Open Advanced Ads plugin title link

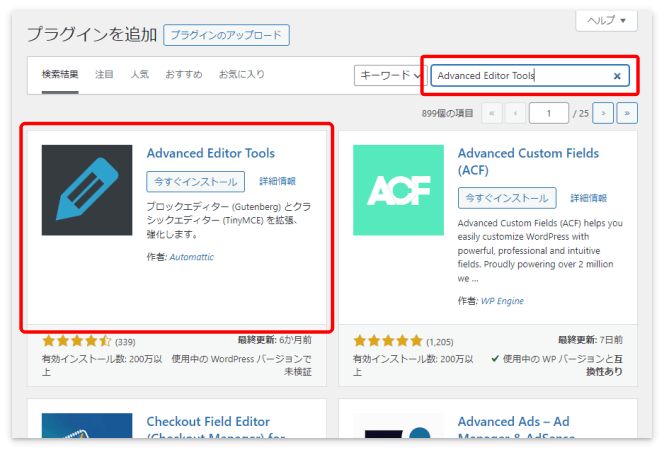[516, 426]
